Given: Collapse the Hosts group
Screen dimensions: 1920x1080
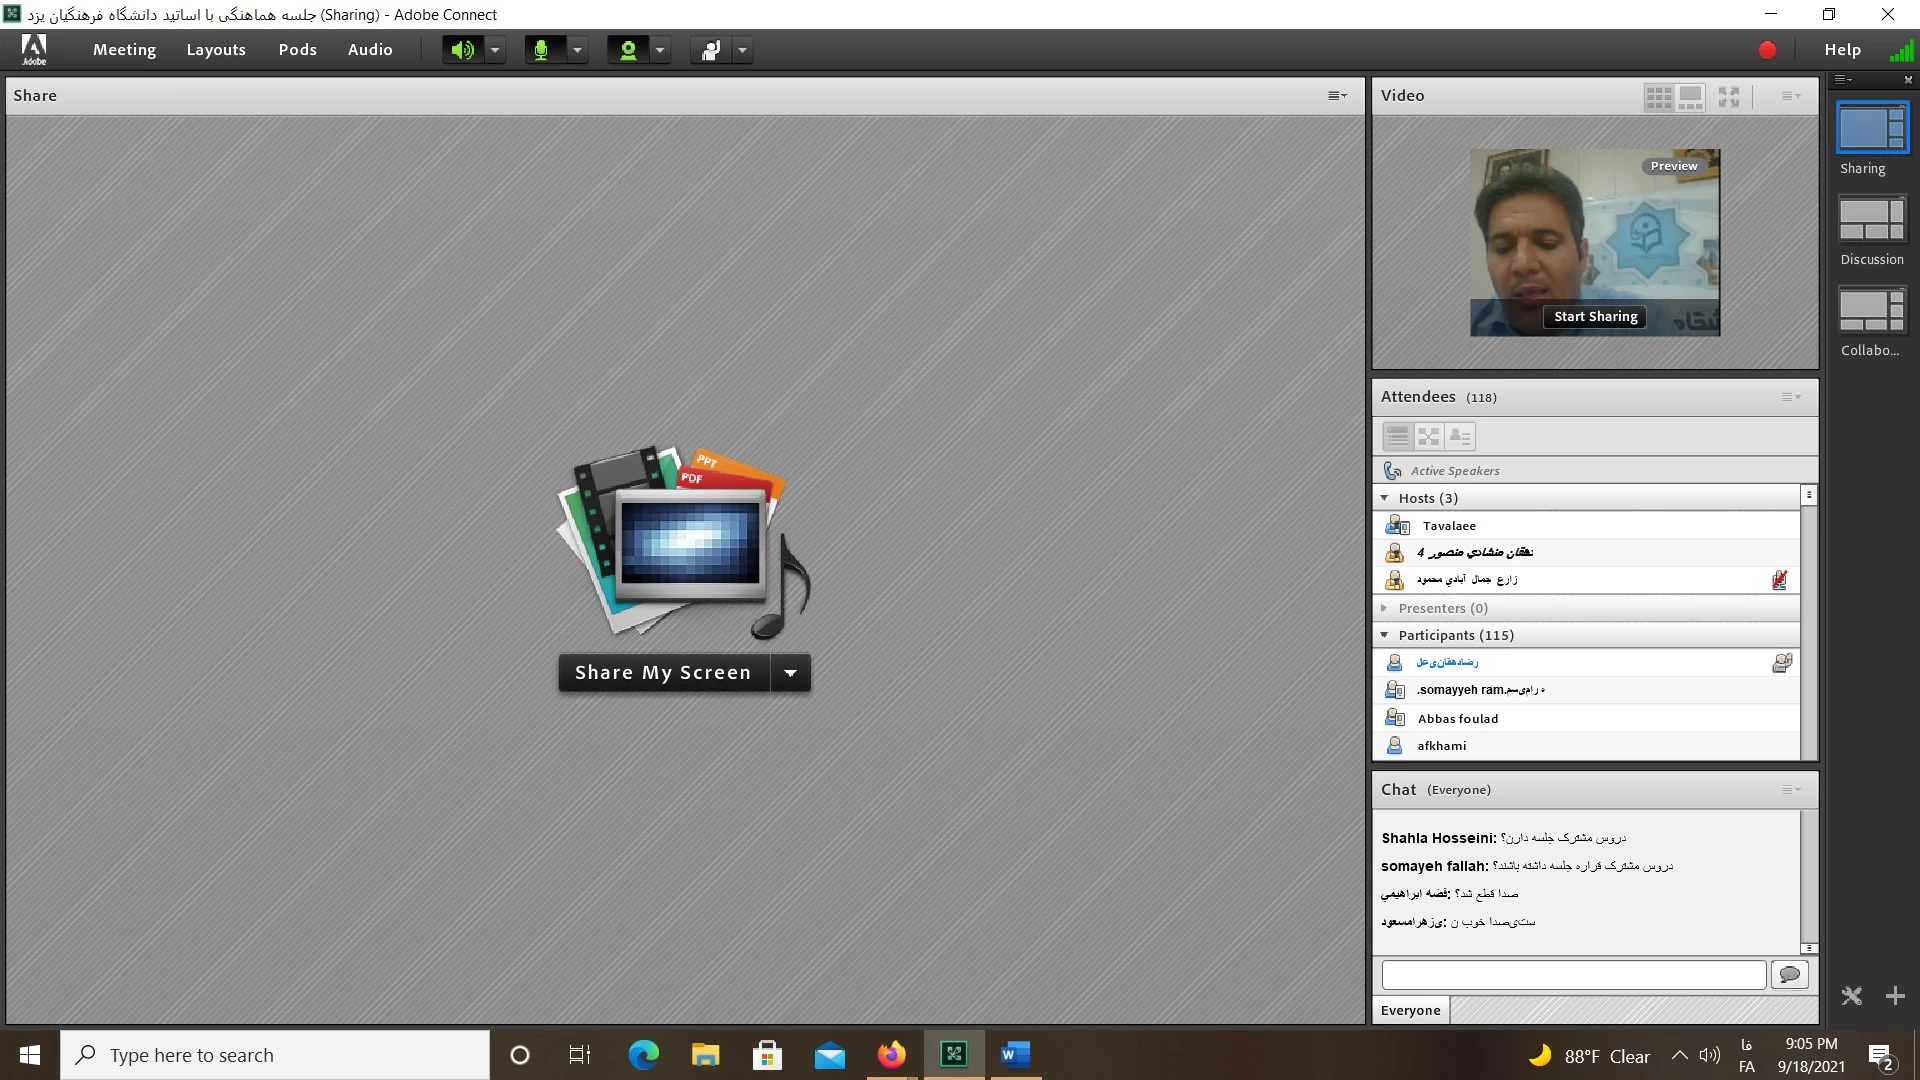Looking at the screenshot, I should tap(1385, 498).
